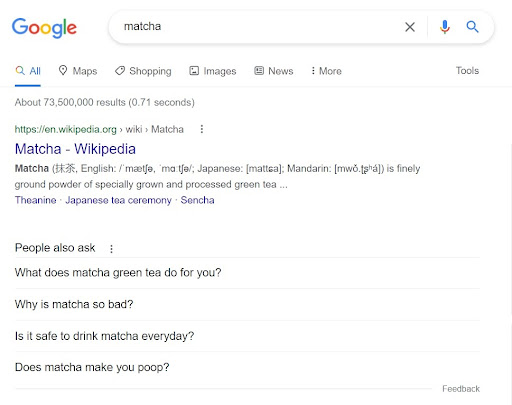Open three-dot menu beside People also ask
The image size is (512, 405).
point(111,248)
